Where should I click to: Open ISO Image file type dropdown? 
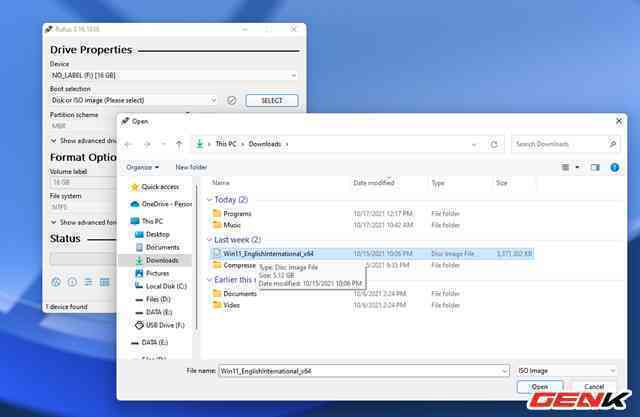pyautogui.click(x=567, y=371)
